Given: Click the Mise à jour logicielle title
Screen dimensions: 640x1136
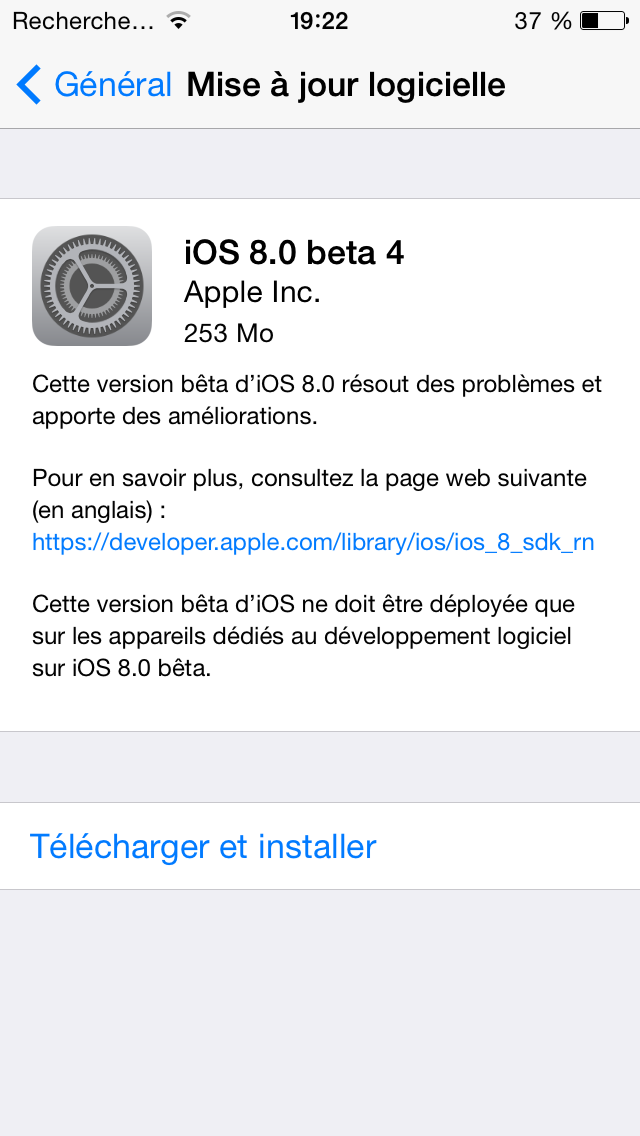Looking at the screenshot, I should point(346,85).
